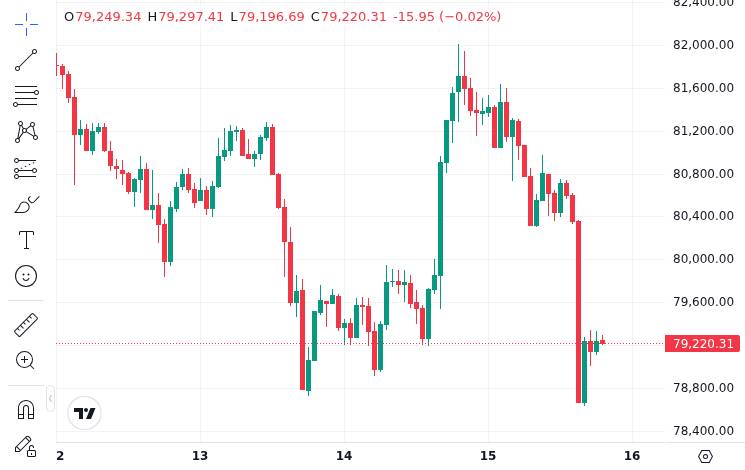The image size is (745, 470).
Task: Select the crosshair cursor tool
Action: coord(26,24)
